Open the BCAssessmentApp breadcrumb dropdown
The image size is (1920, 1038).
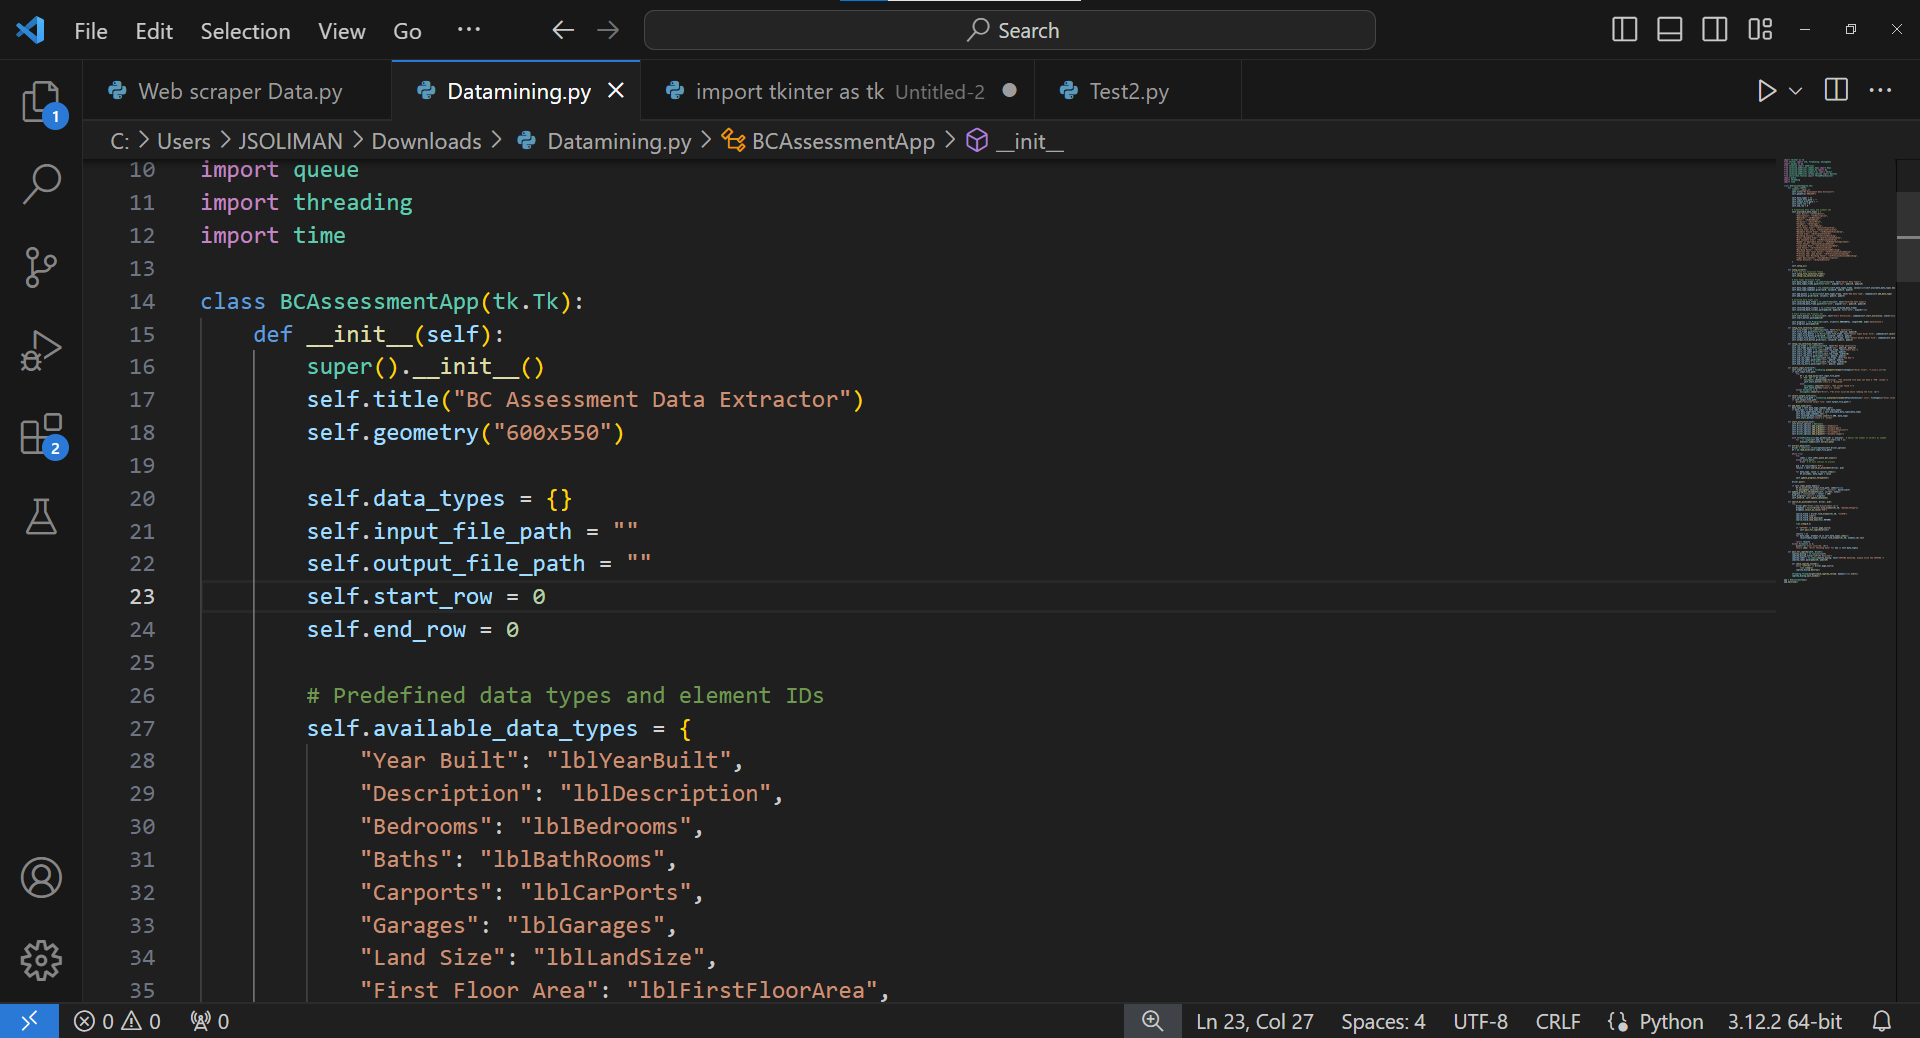point(842,141)
